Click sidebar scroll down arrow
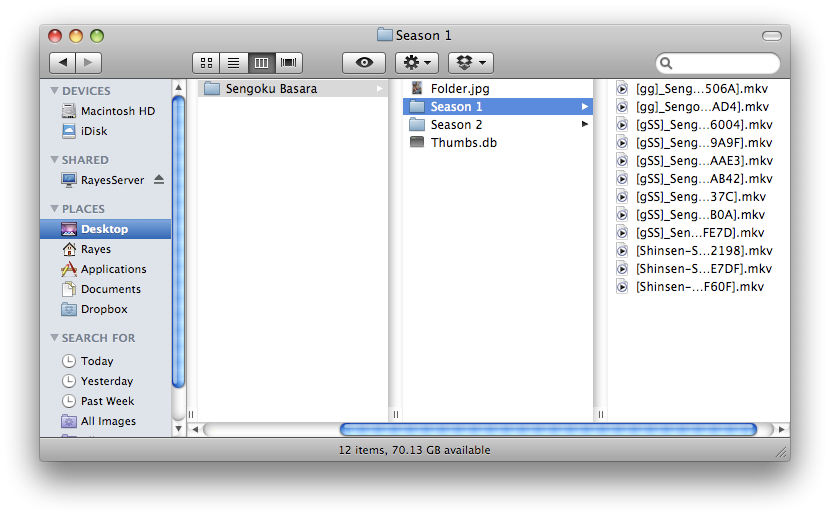 click(x=178, y=429)
